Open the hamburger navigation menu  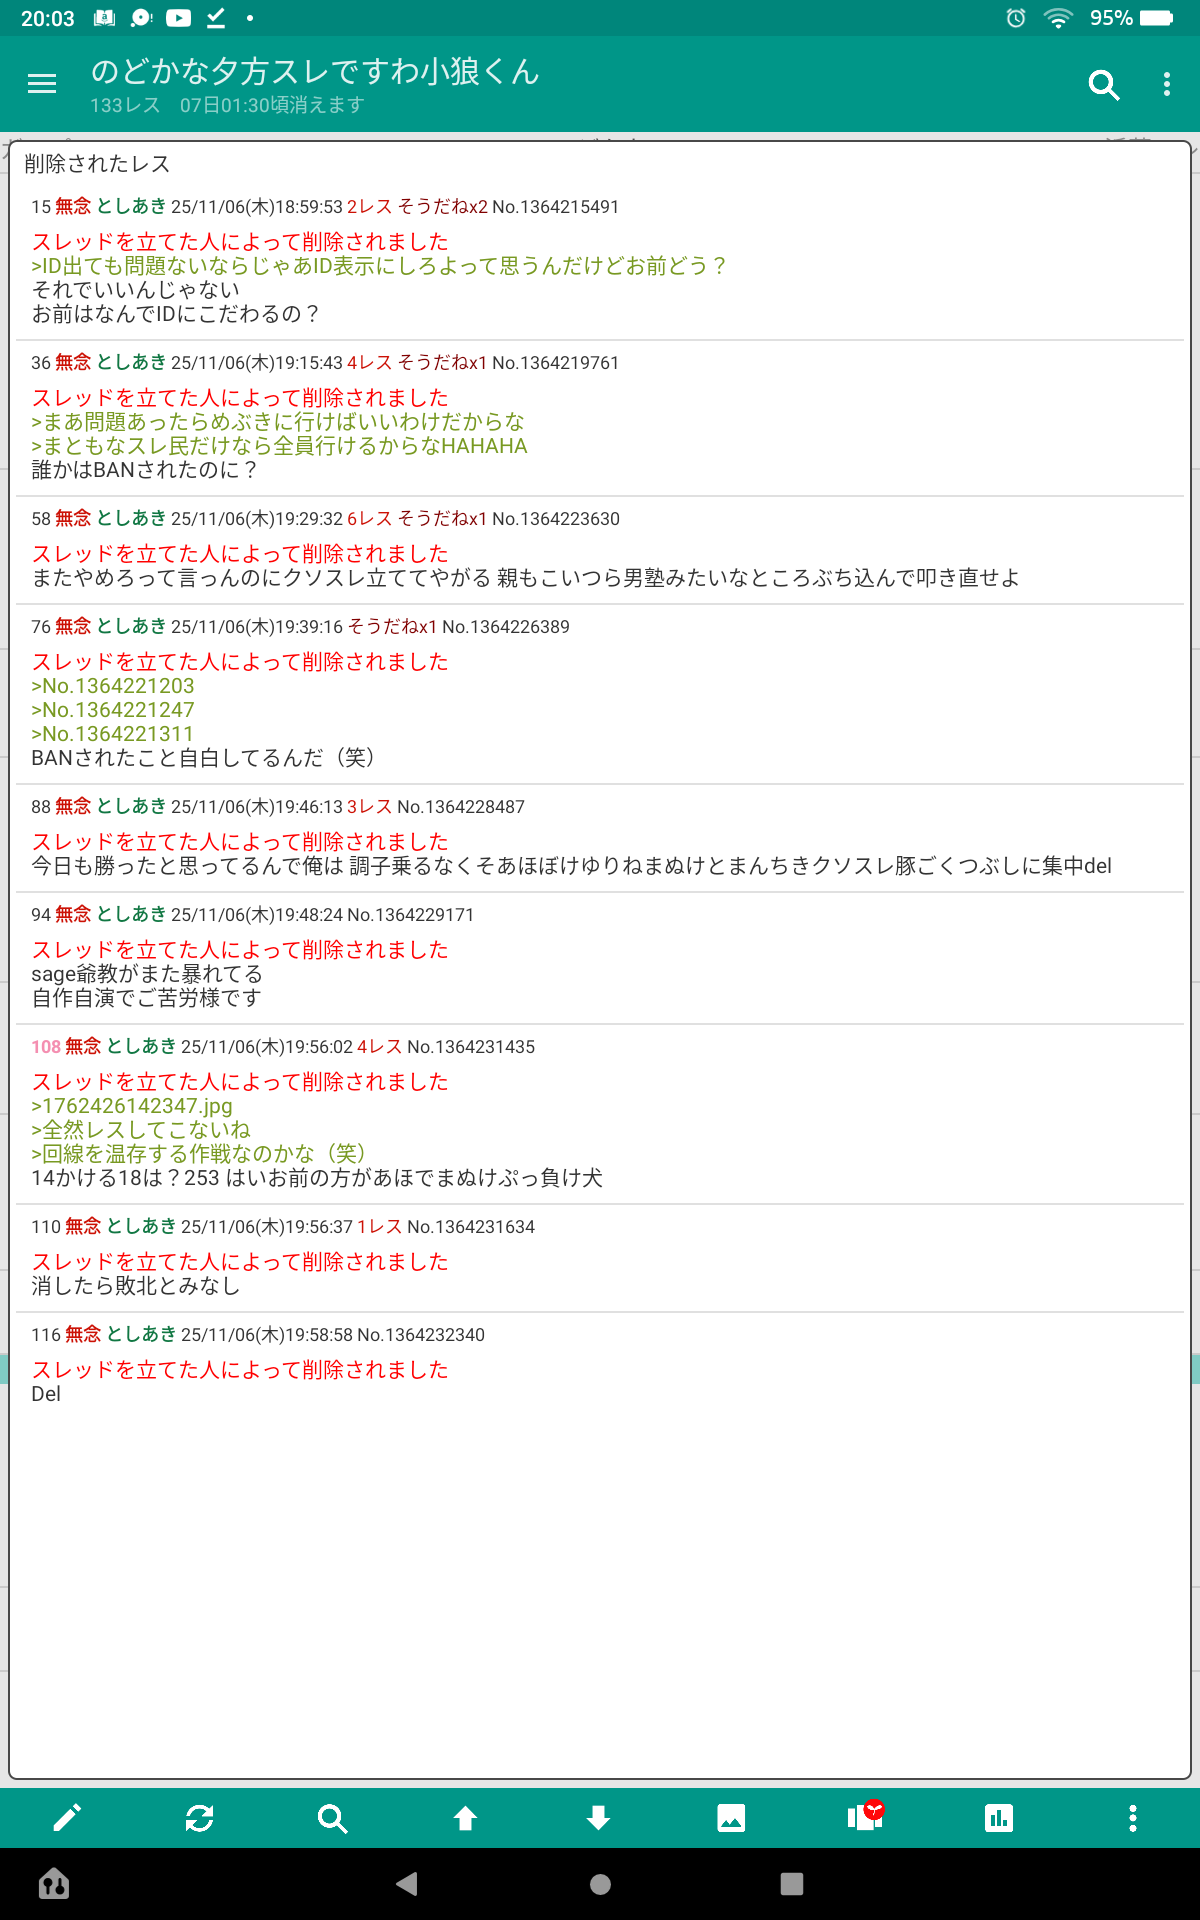click(42, 85)
